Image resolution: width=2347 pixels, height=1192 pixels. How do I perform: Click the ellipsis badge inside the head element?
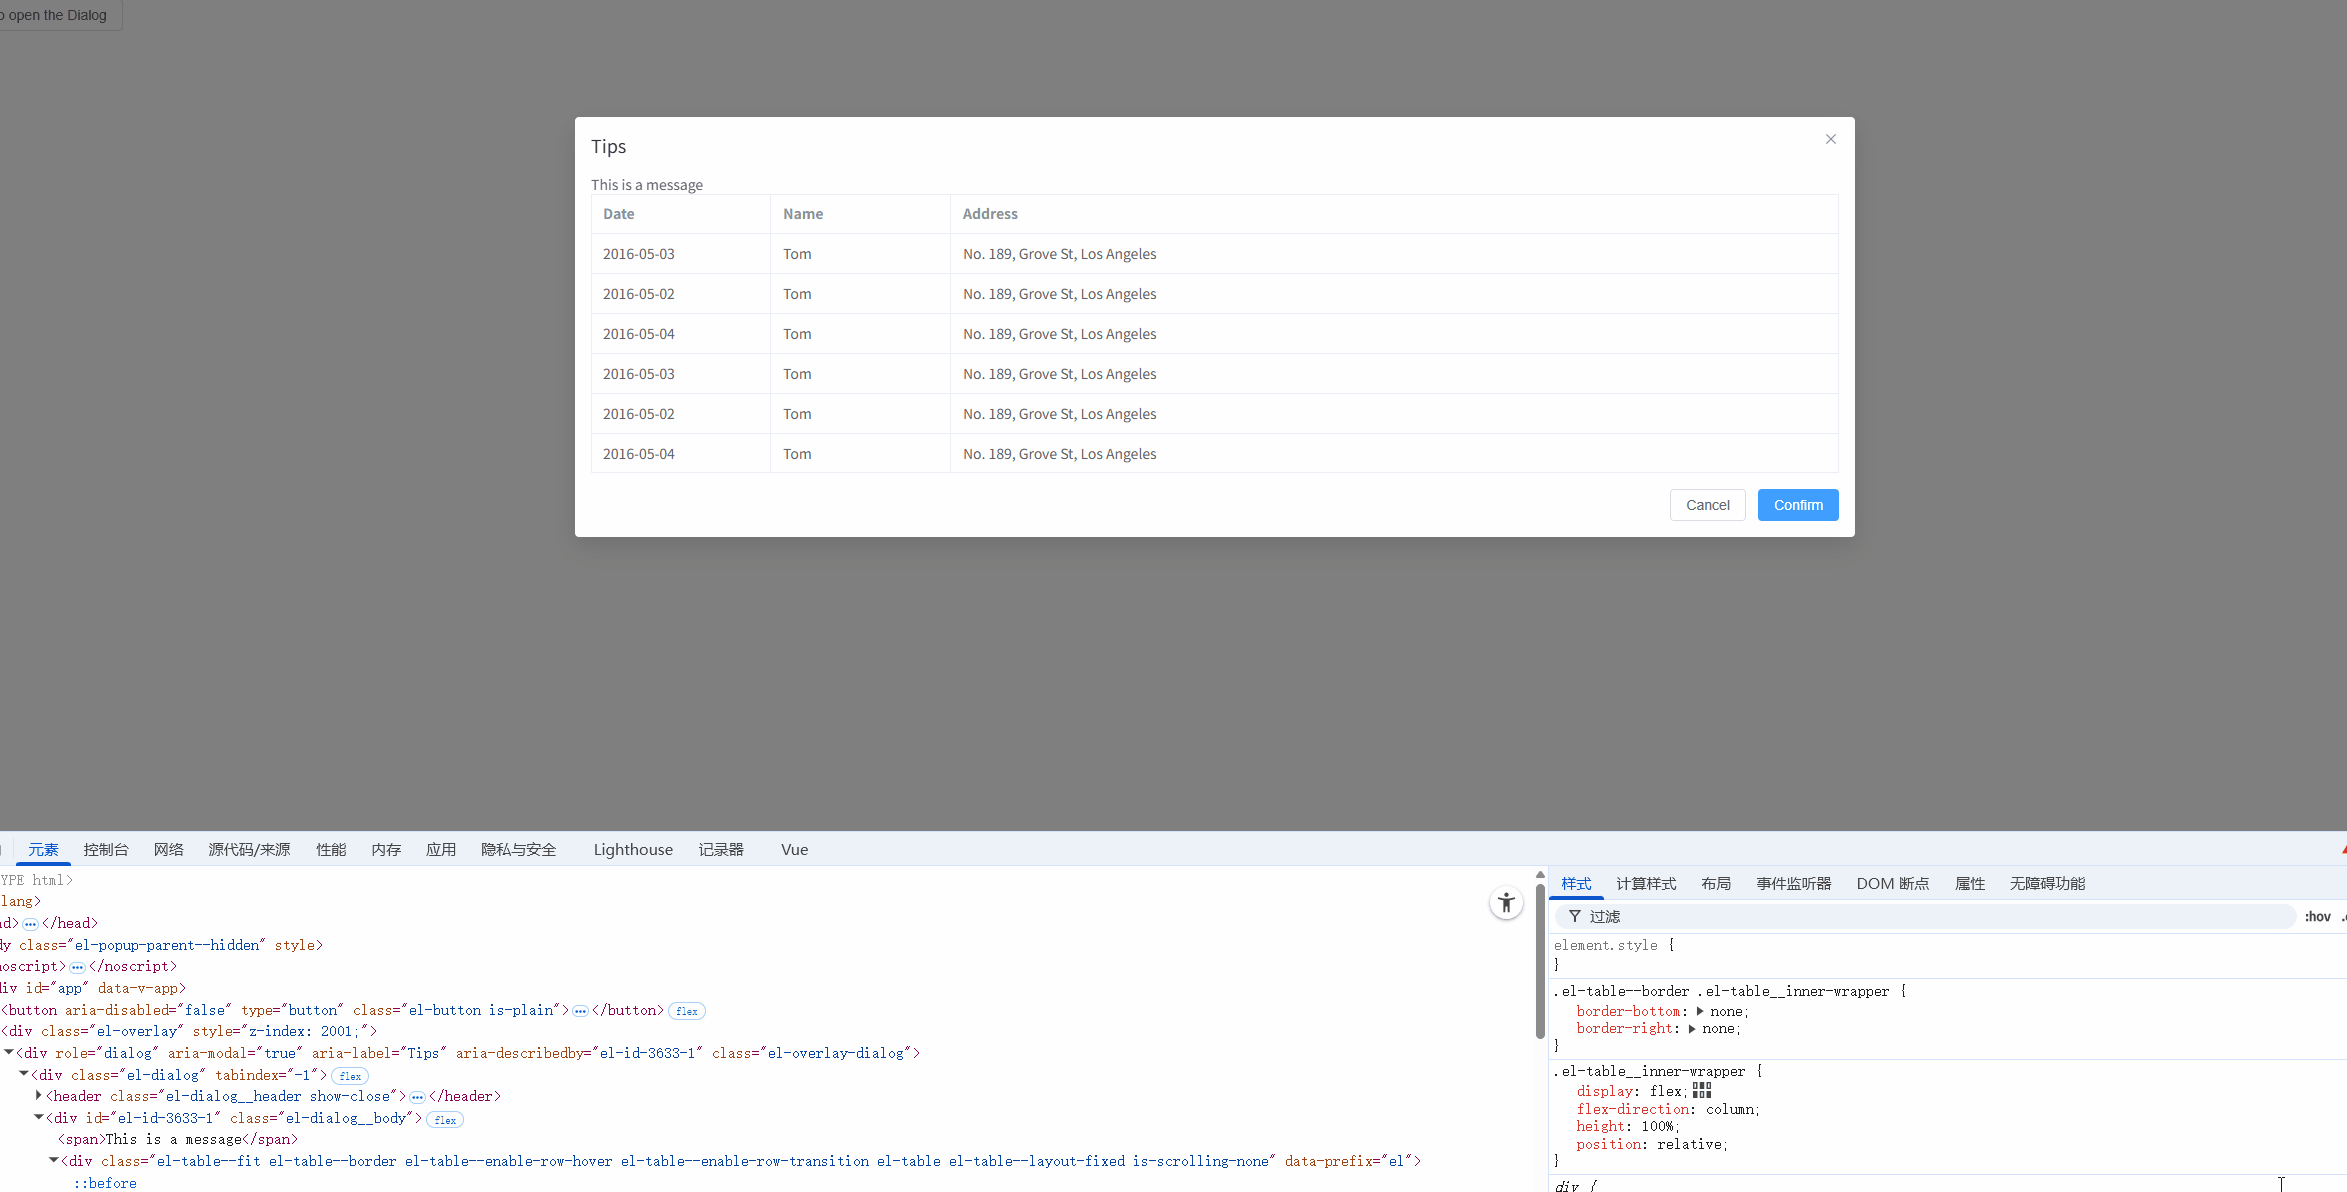coord(30,924)
